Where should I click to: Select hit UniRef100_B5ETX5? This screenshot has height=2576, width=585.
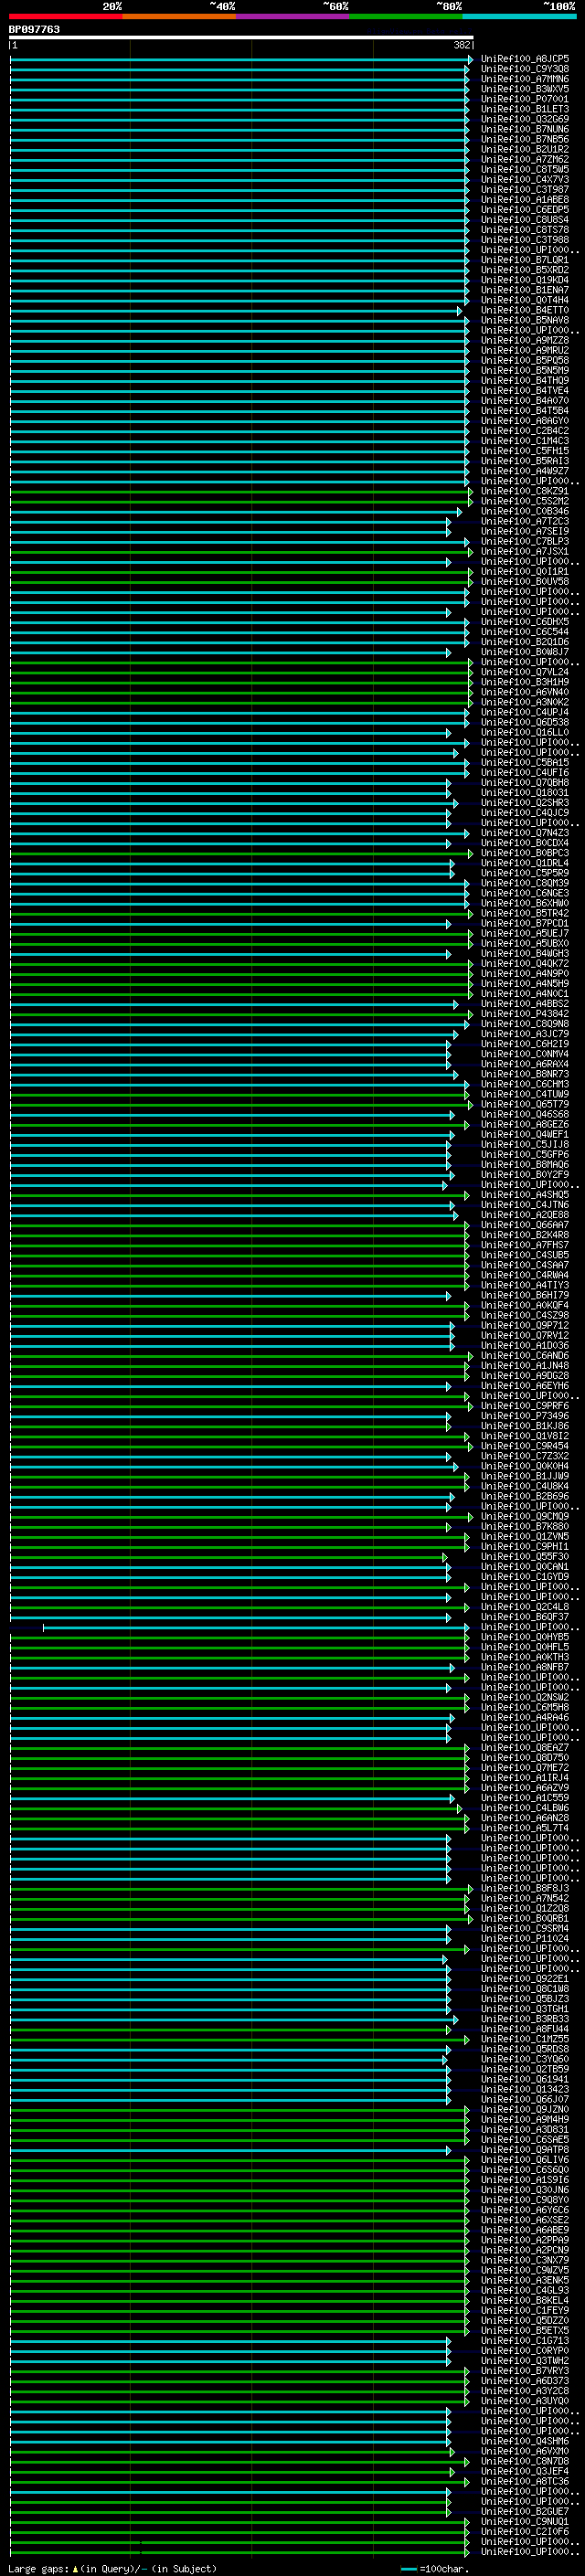pyautogui.click(x=525, y=2331)
